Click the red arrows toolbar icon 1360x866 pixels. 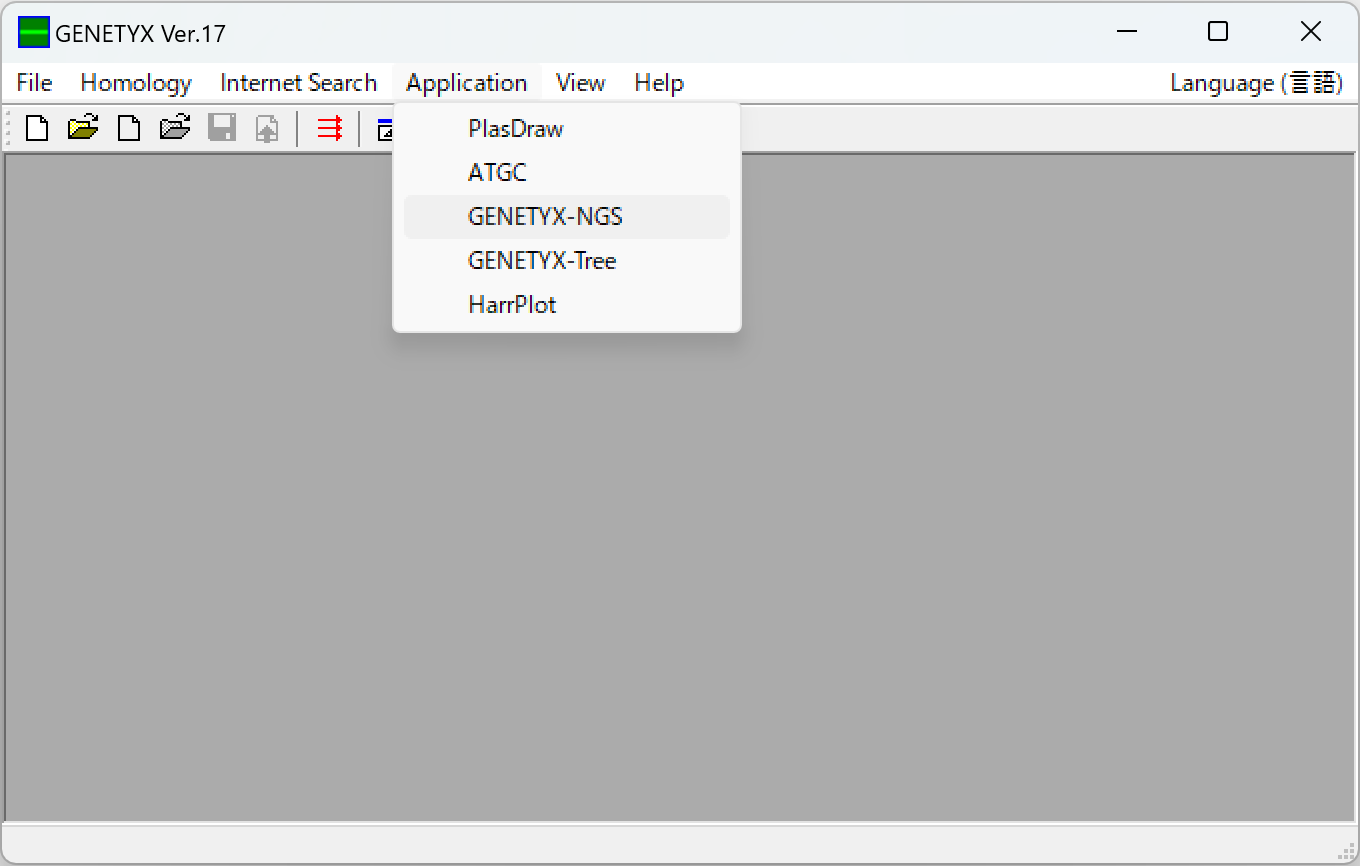coord(329,128)
